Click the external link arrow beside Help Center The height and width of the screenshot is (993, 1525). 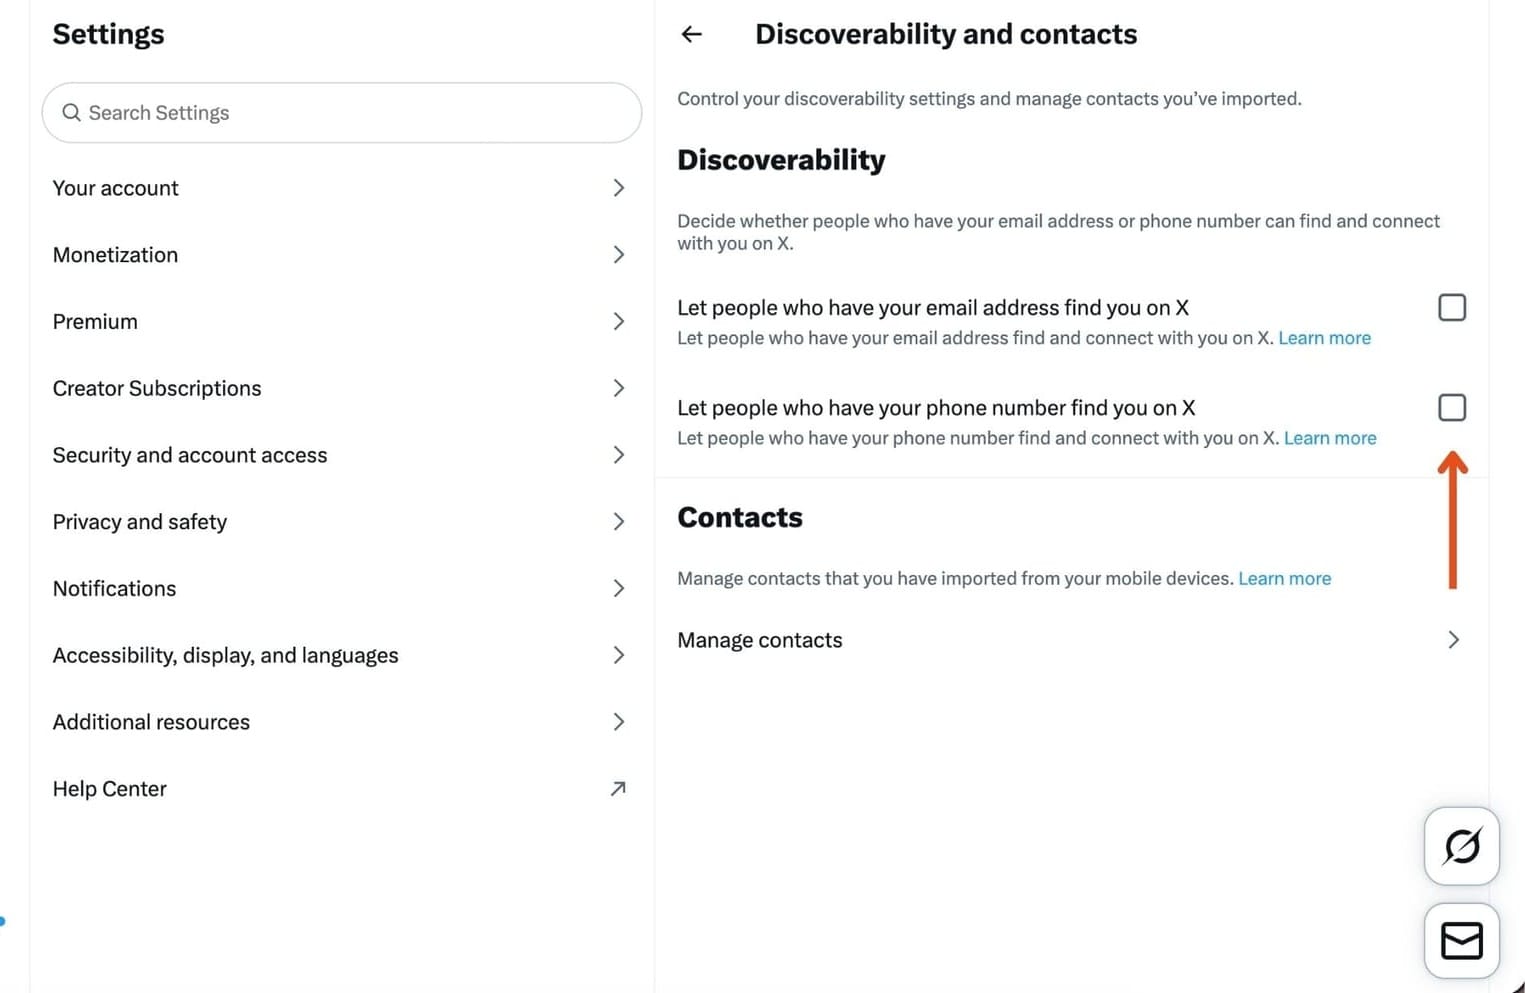pyautogui.click(x=619, y=788)
